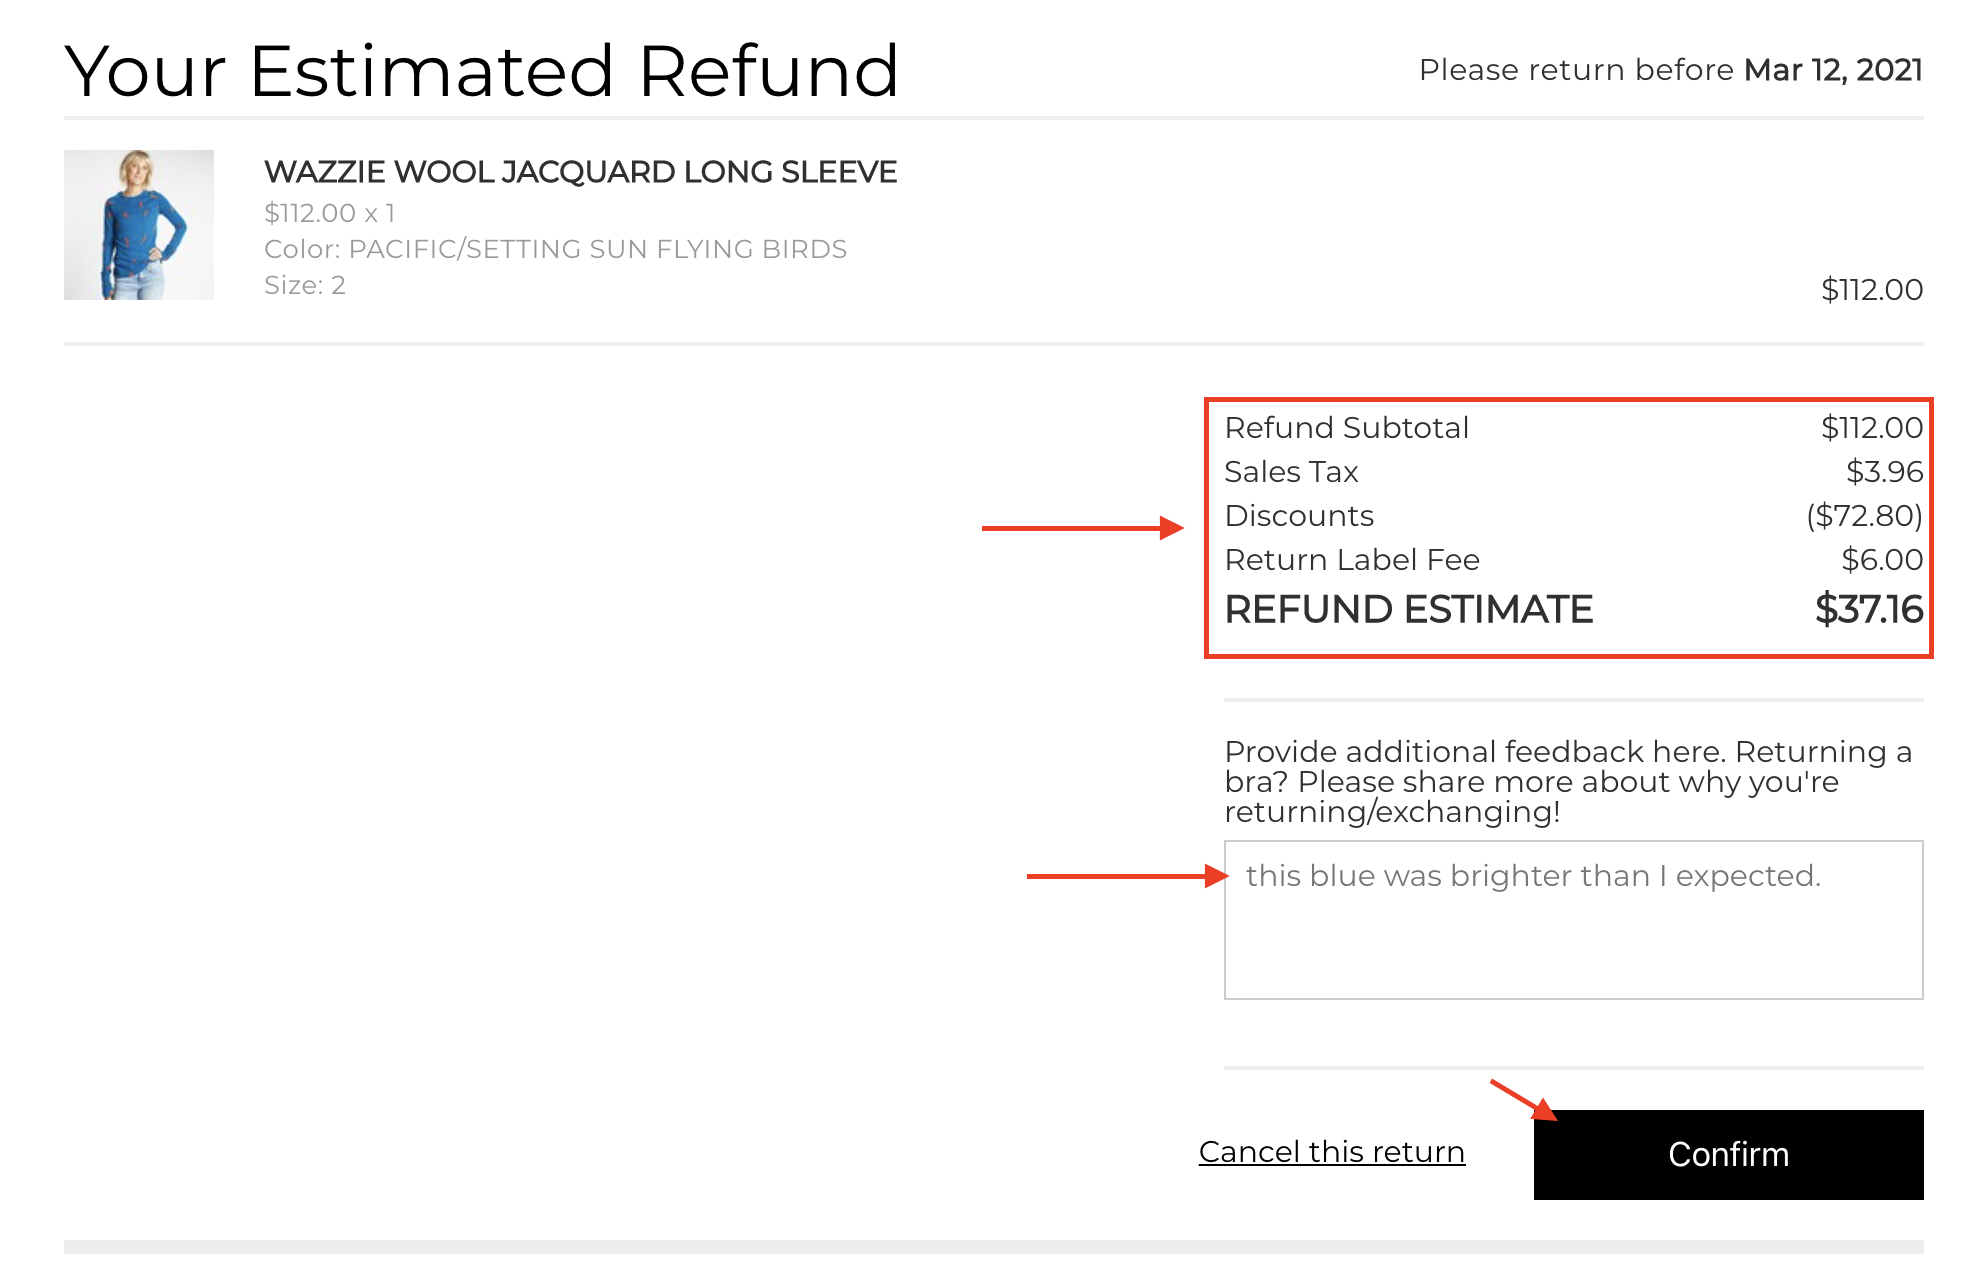Click the product color Pacific/Setting Sun text
Screen dimensions: 1980x1274
(x=555, y=249)
